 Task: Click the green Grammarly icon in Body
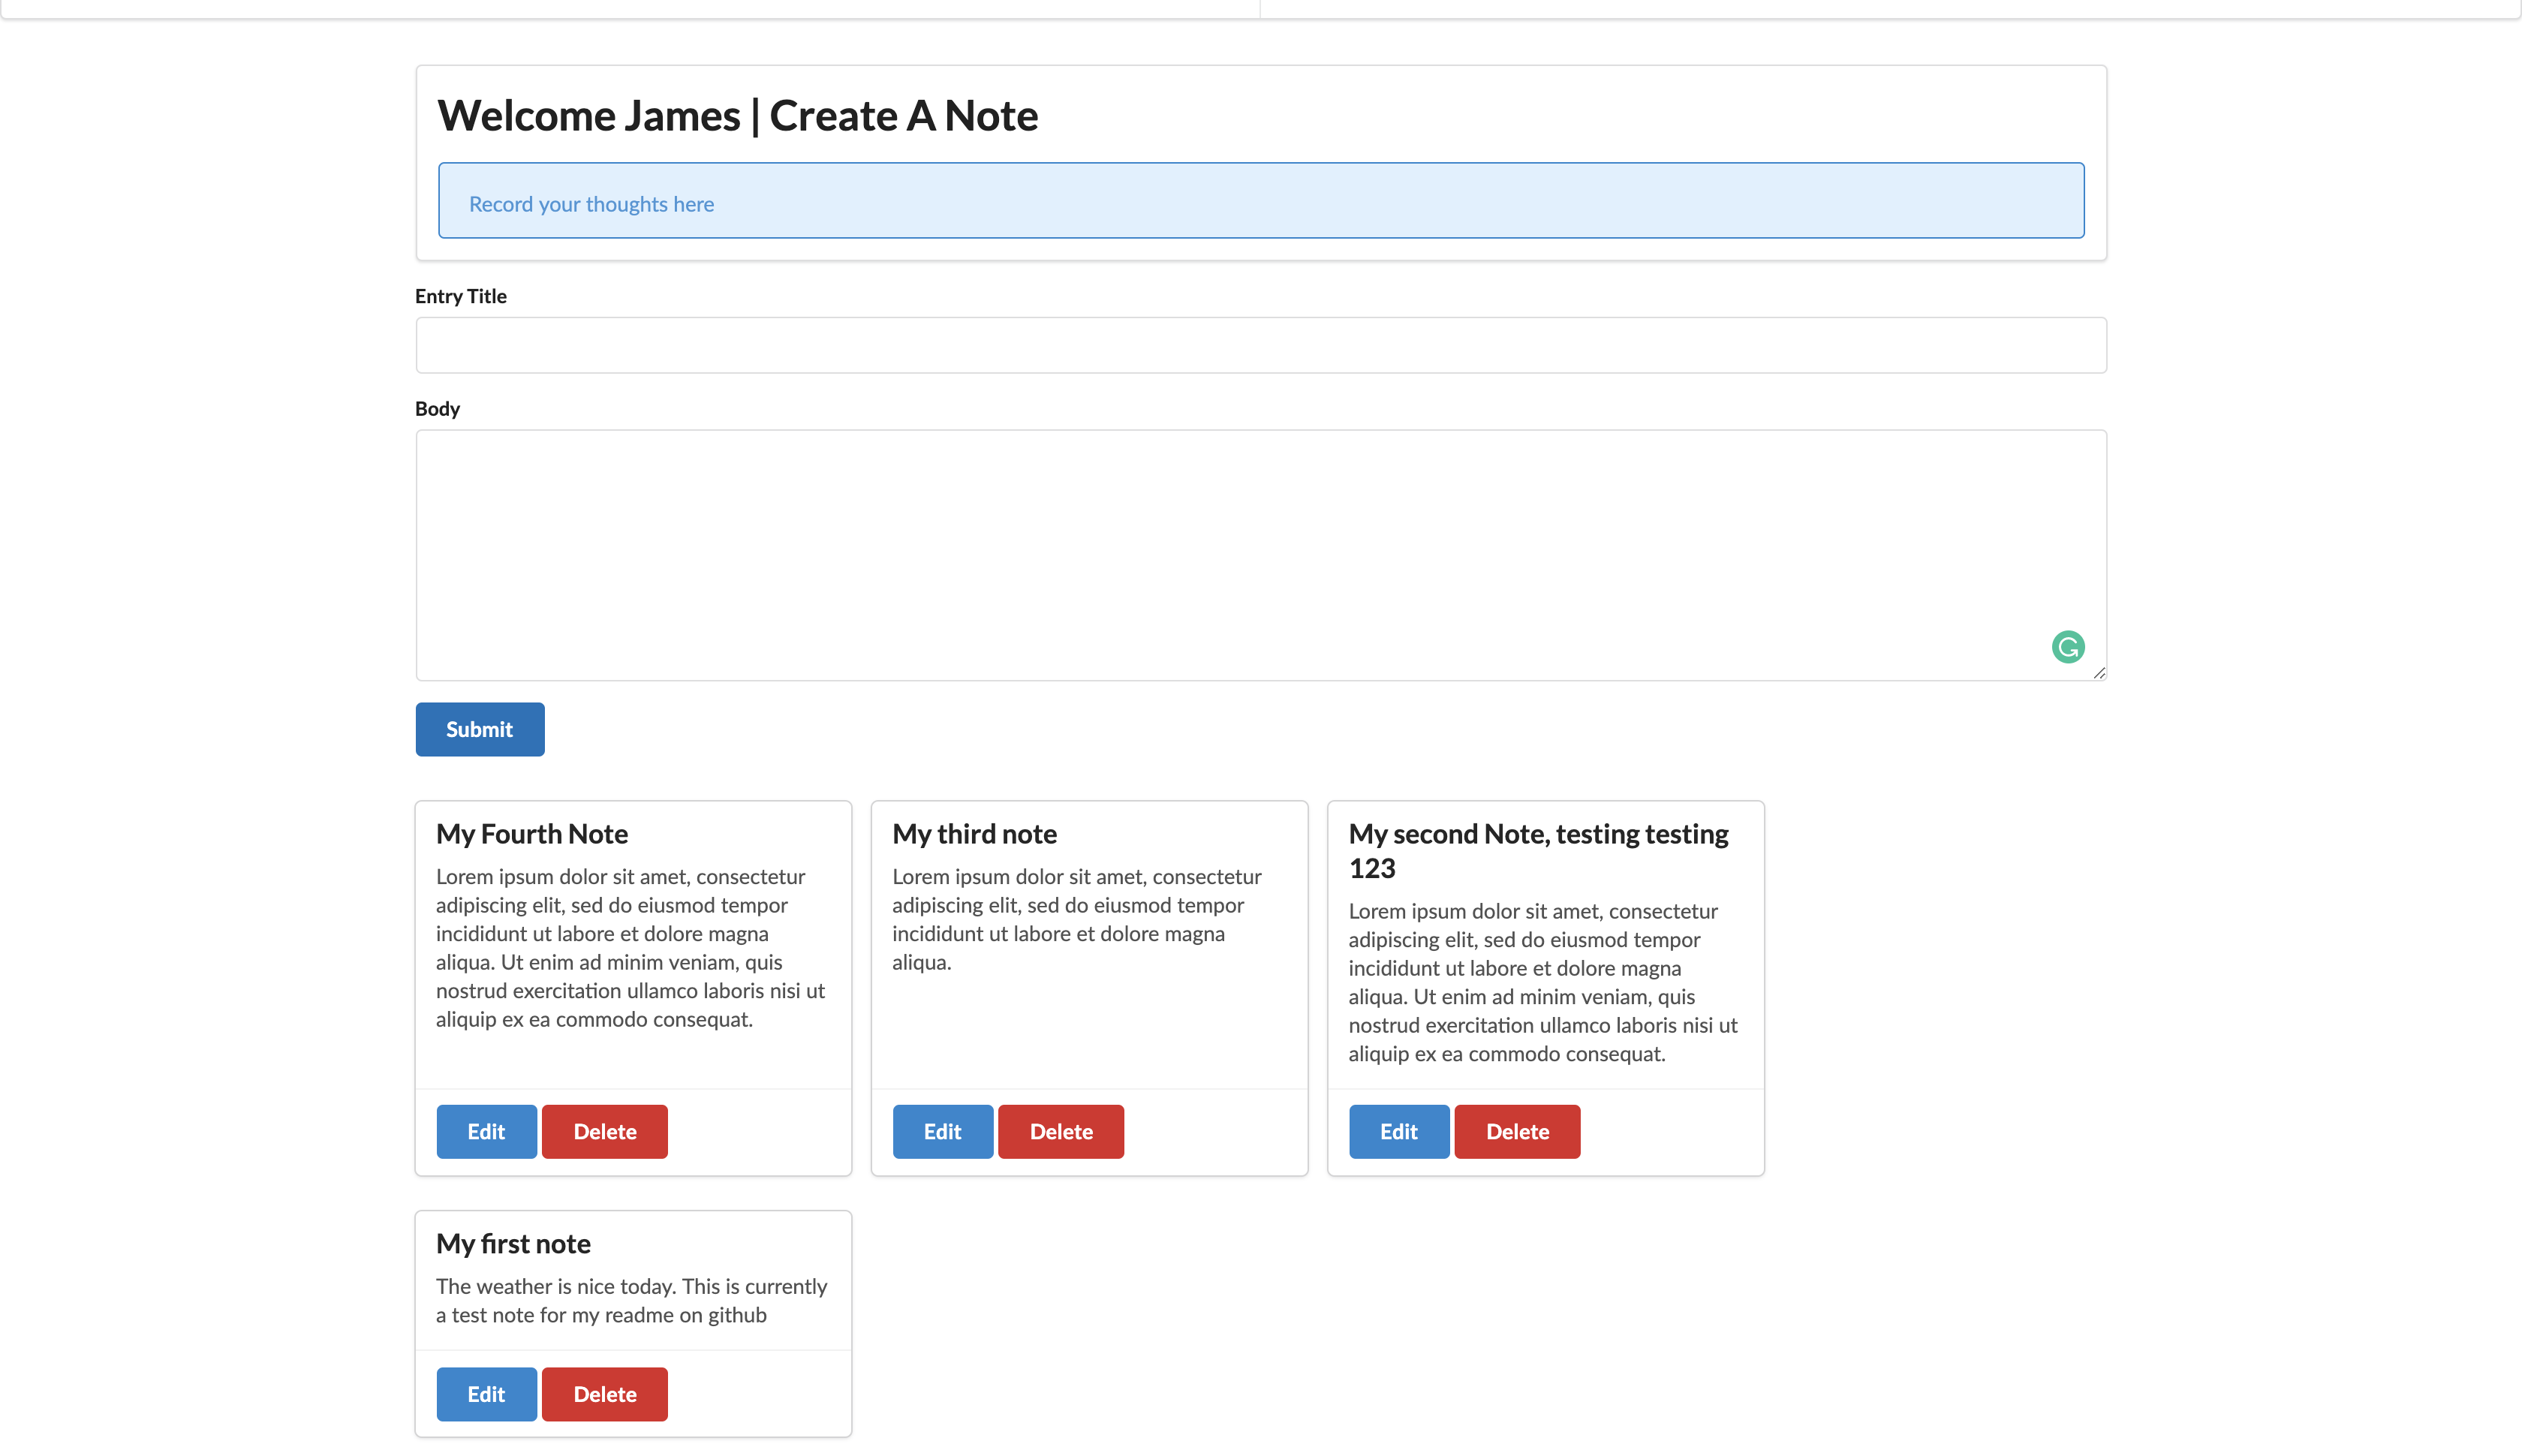point(2067,647)
